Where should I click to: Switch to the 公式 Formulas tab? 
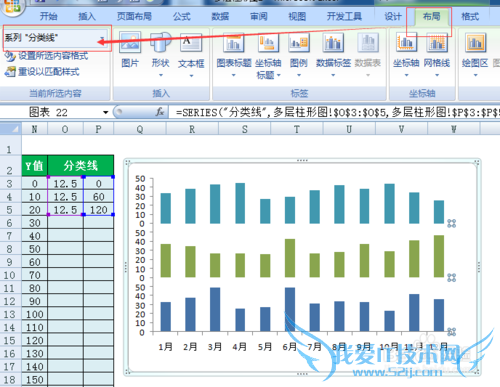tap(182, 16)
